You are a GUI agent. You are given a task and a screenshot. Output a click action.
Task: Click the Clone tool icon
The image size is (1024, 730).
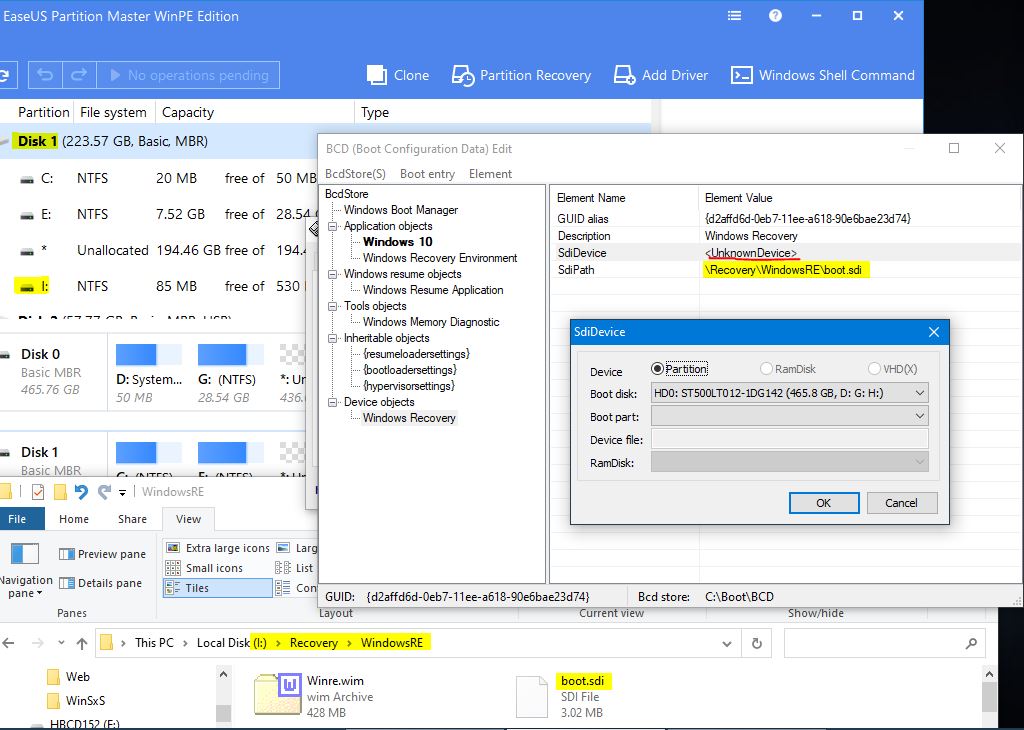click(x=376, y=75)
